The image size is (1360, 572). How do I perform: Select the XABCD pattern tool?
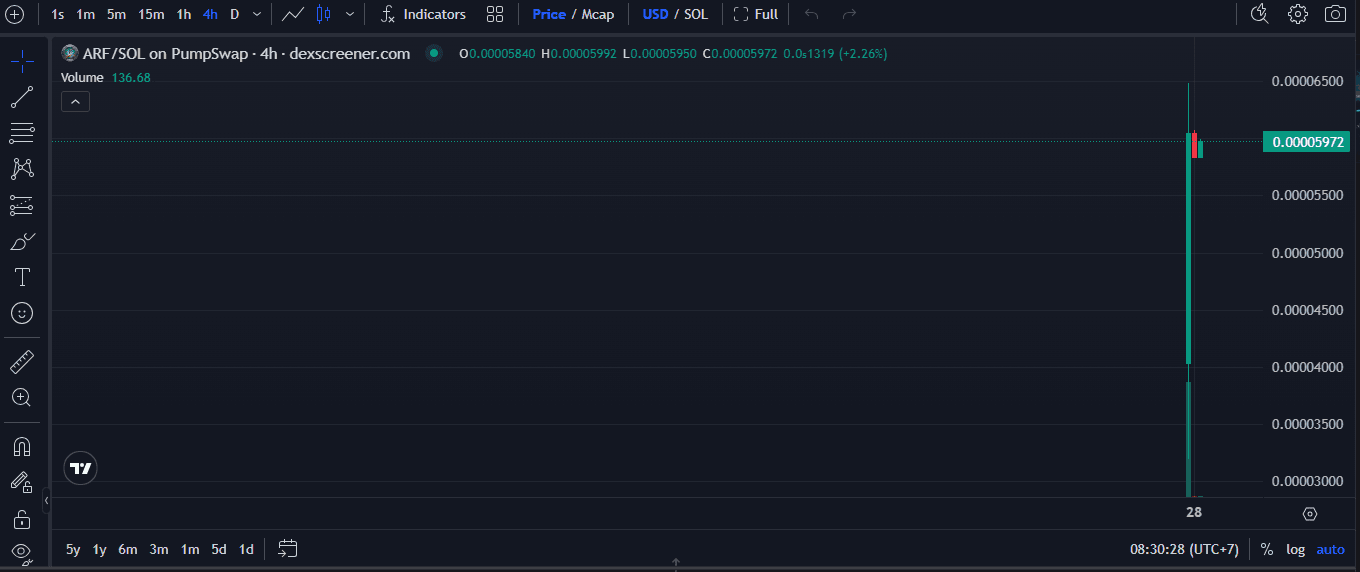(x=22, y=169)
